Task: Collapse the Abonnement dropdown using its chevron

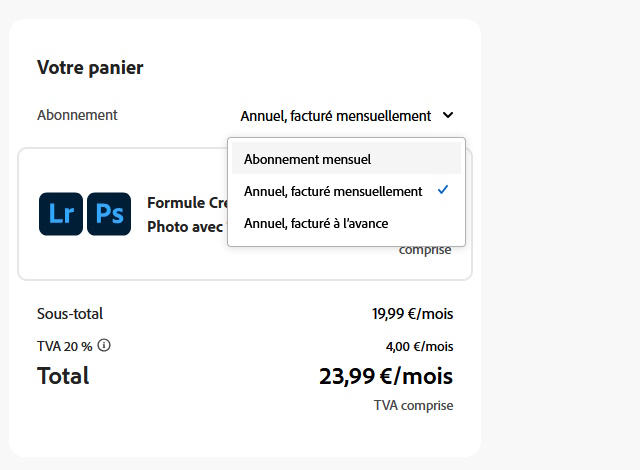Action: (x=448, y=115)
